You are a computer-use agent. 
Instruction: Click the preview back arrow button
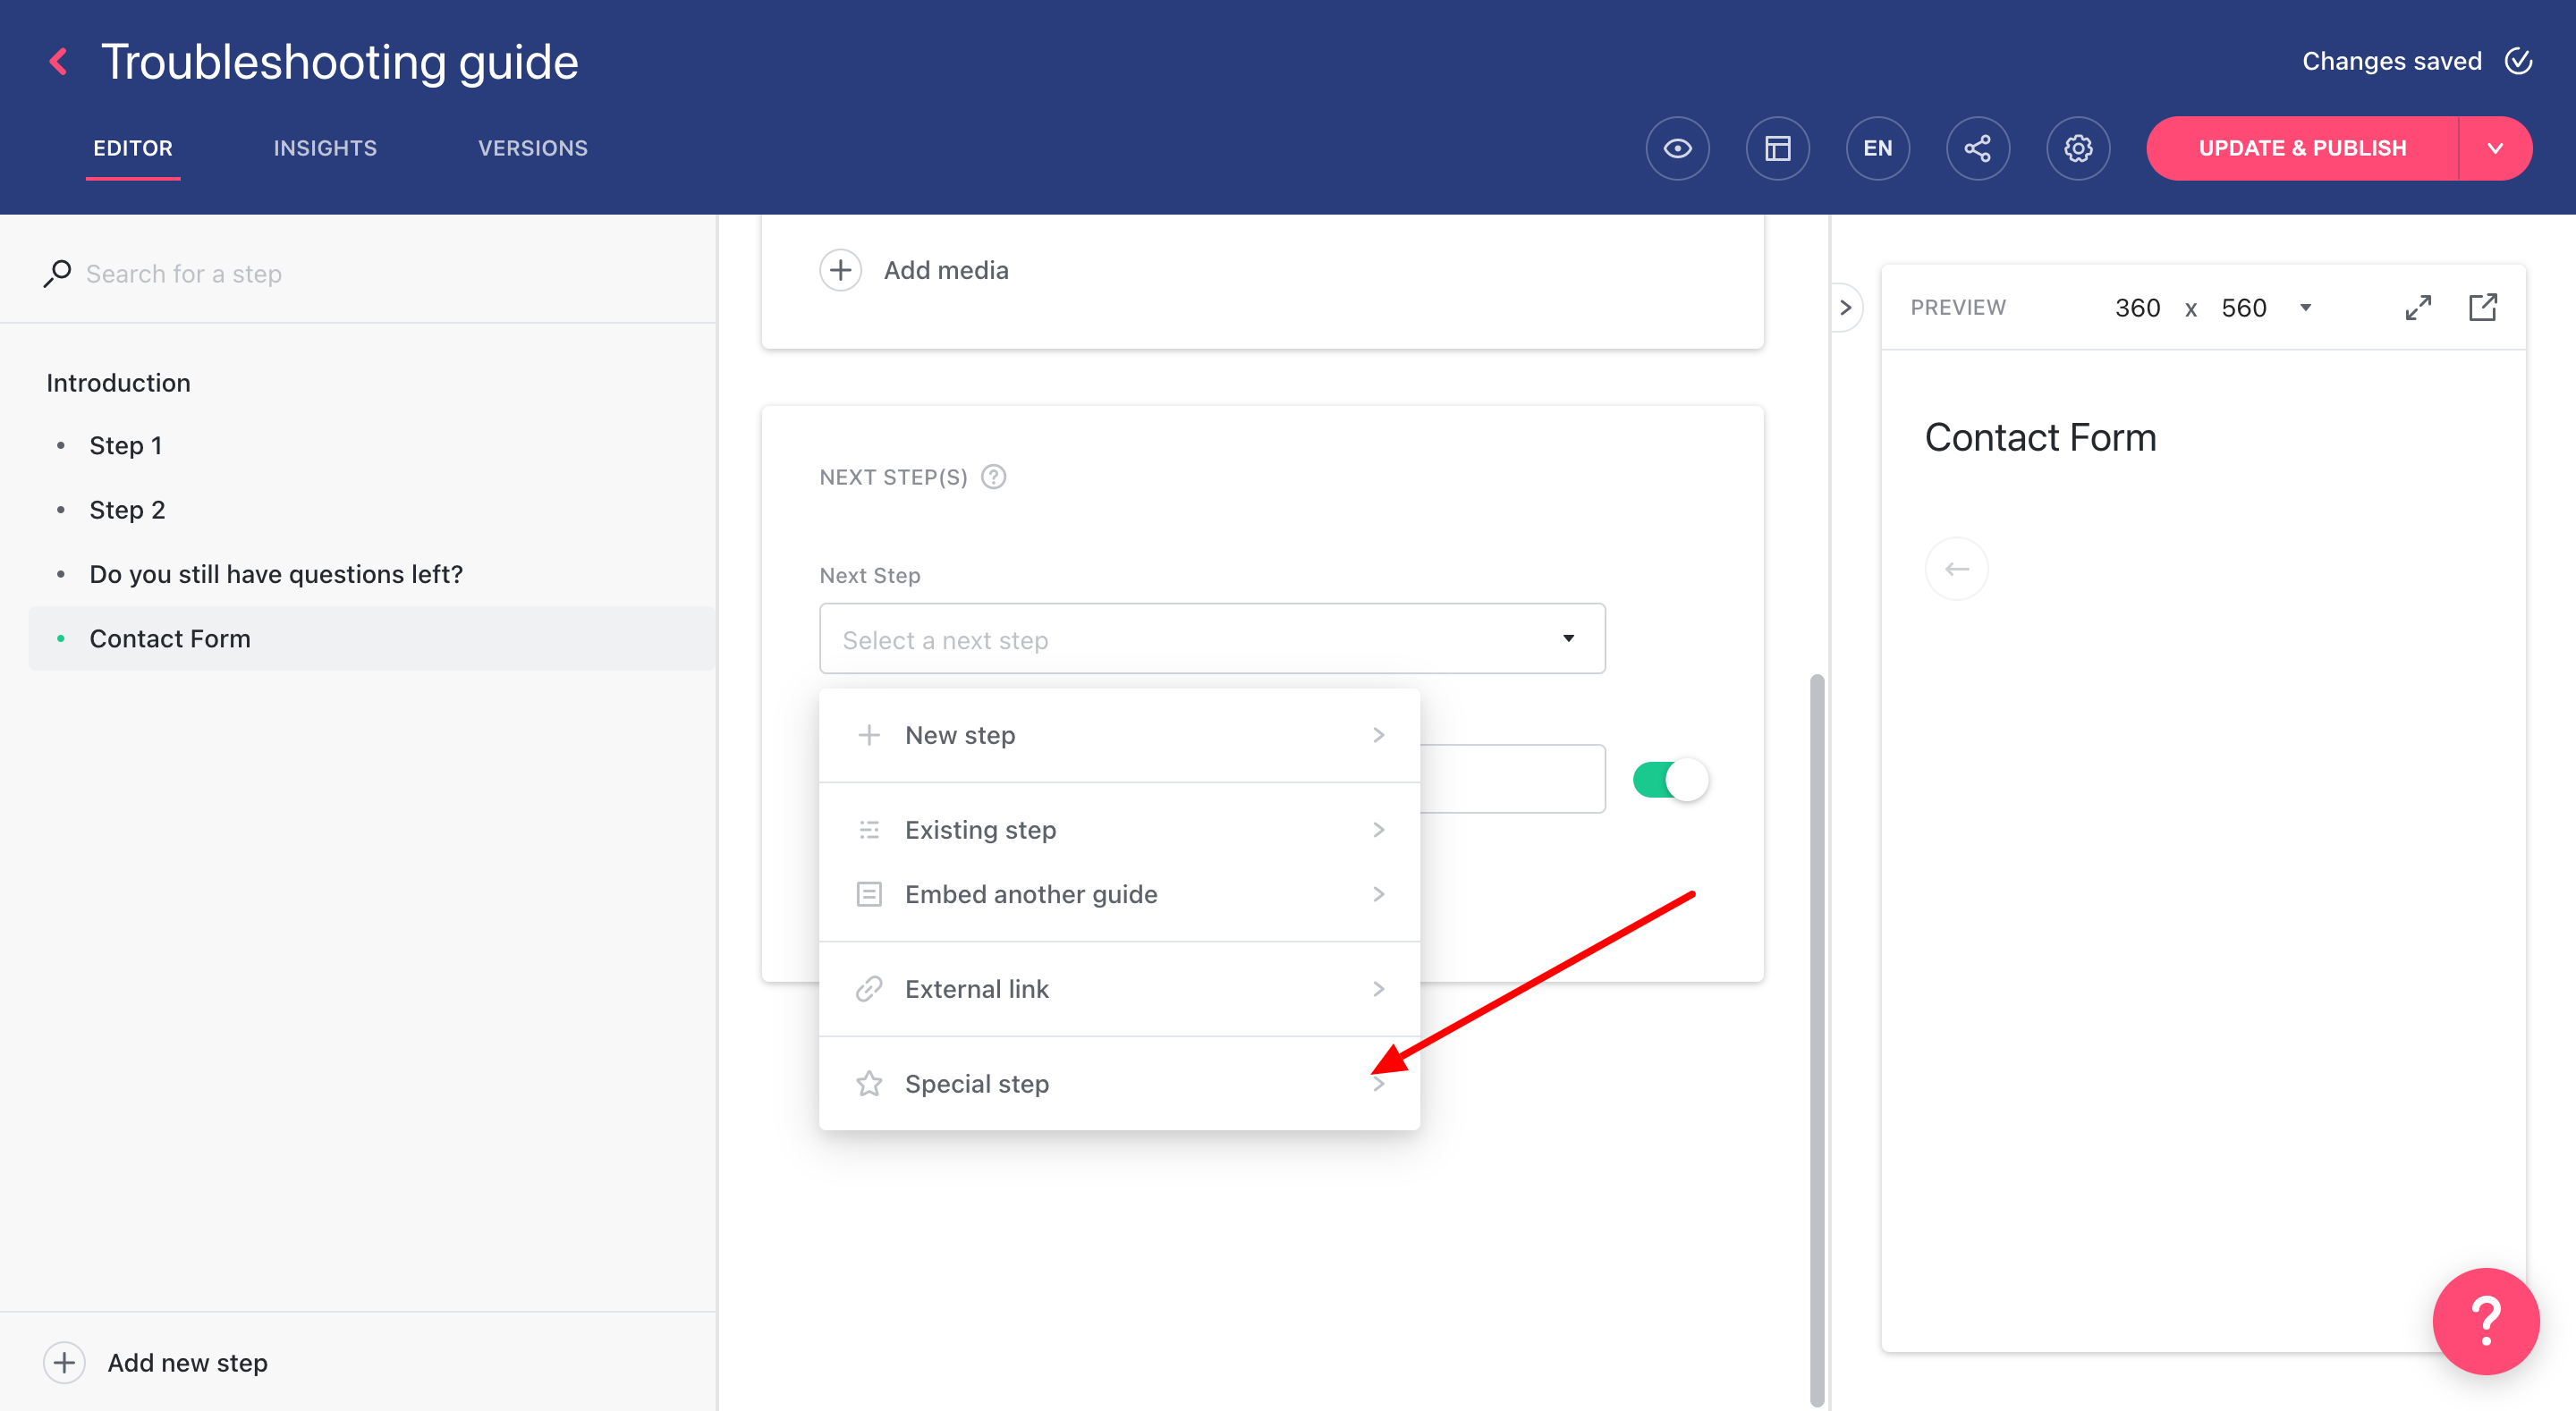(1956, 569)
